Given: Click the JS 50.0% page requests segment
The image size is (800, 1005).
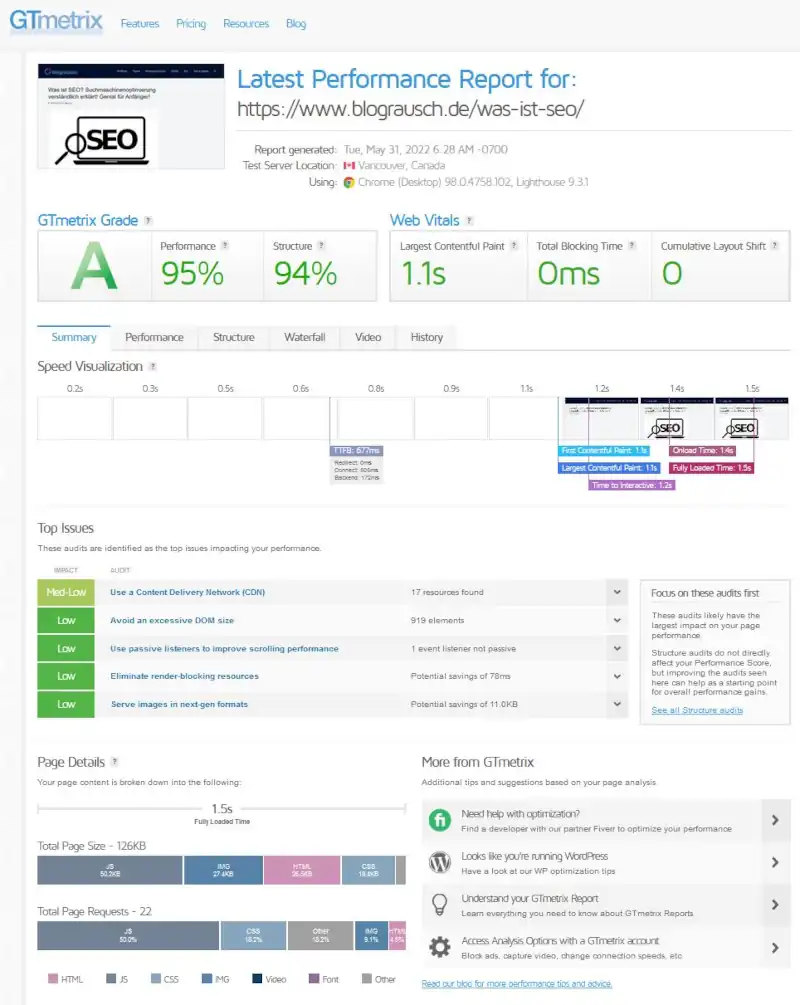Looking at the screenshot, I should coord(128,936).
